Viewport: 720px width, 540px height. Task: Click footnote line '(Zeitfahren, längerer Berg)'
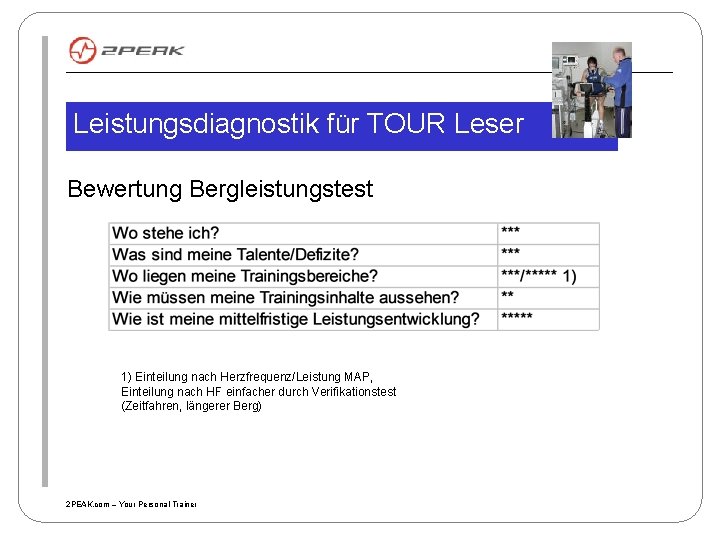191,406
